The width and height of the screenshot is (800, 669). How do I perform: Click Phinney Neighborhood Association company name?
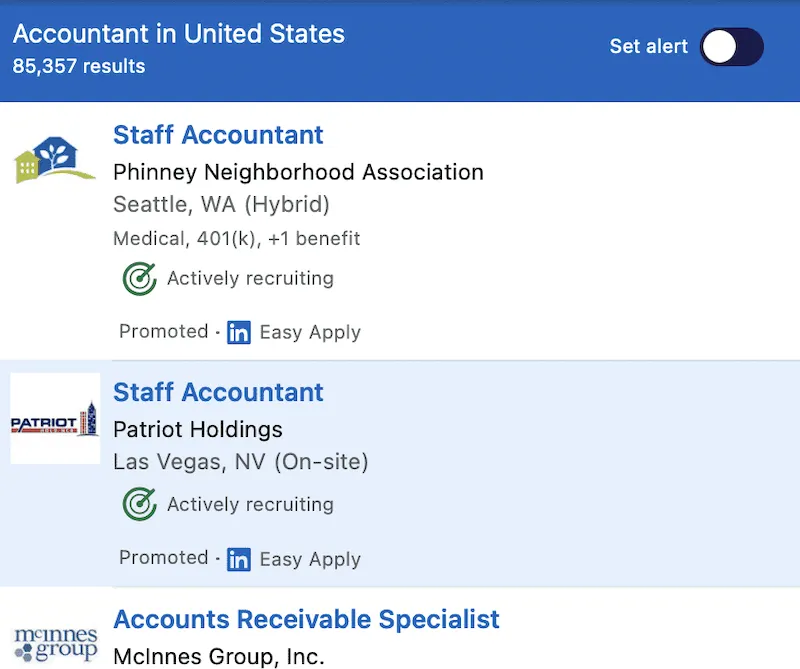click(297, 172)
